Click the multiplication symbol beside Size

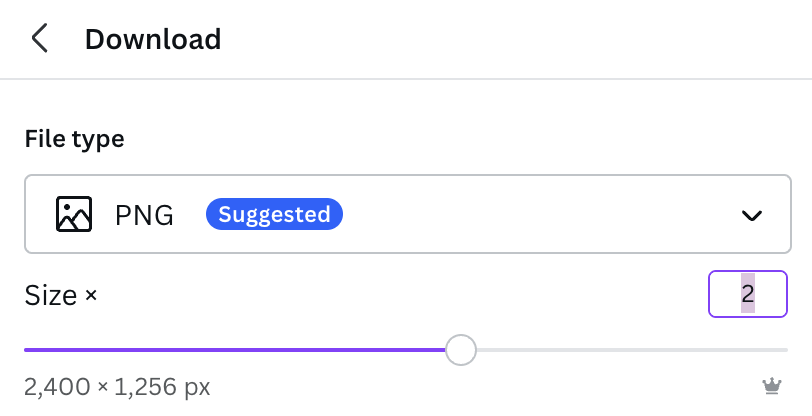coord(91,295)
